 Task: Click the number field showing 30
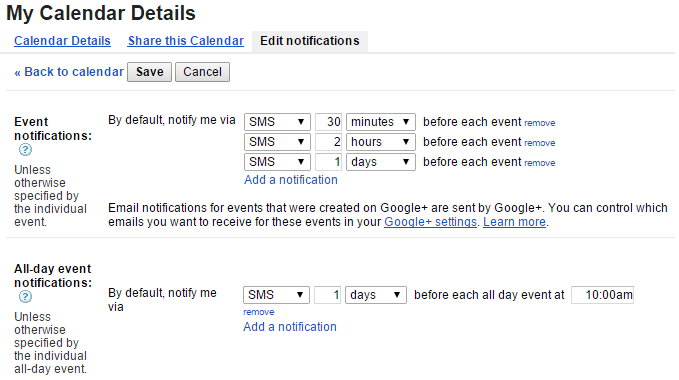328,122
